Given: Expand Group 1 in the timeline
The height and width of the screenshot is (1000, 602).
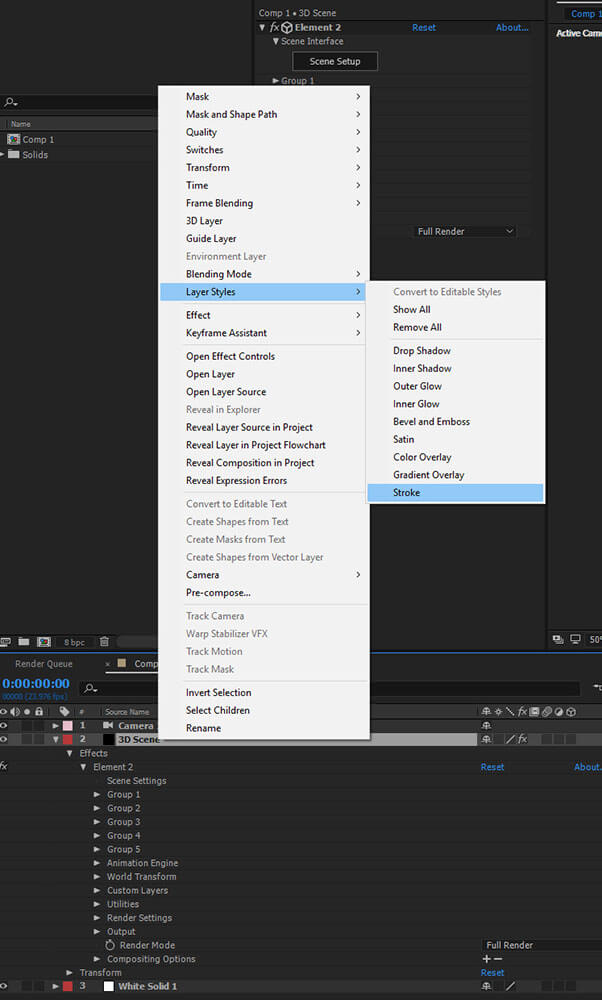Looking at the screenshot, I should click(97, 795).
